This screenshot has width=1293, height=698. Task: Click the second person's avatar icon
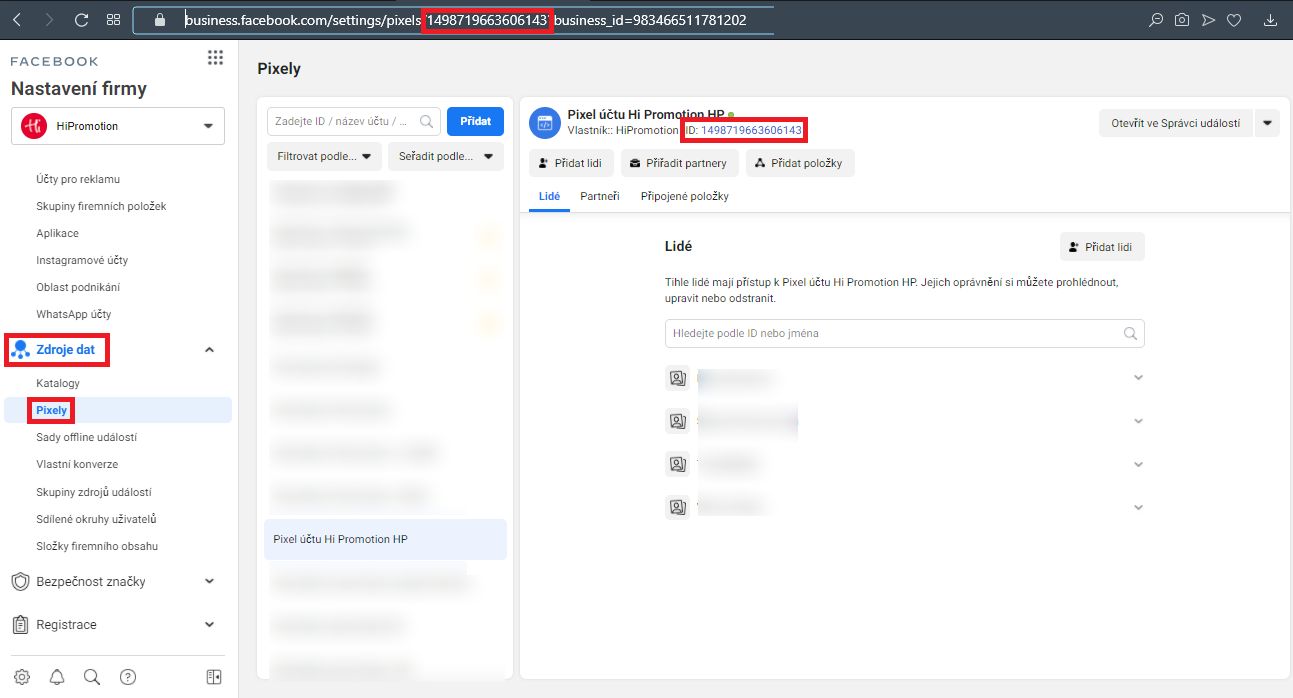pos(677,421)
